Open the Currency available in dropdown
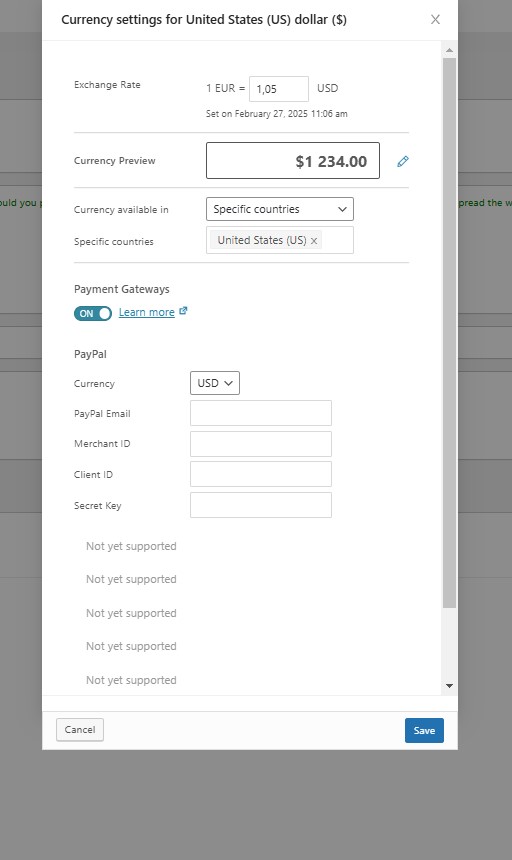 pos(280,209)
